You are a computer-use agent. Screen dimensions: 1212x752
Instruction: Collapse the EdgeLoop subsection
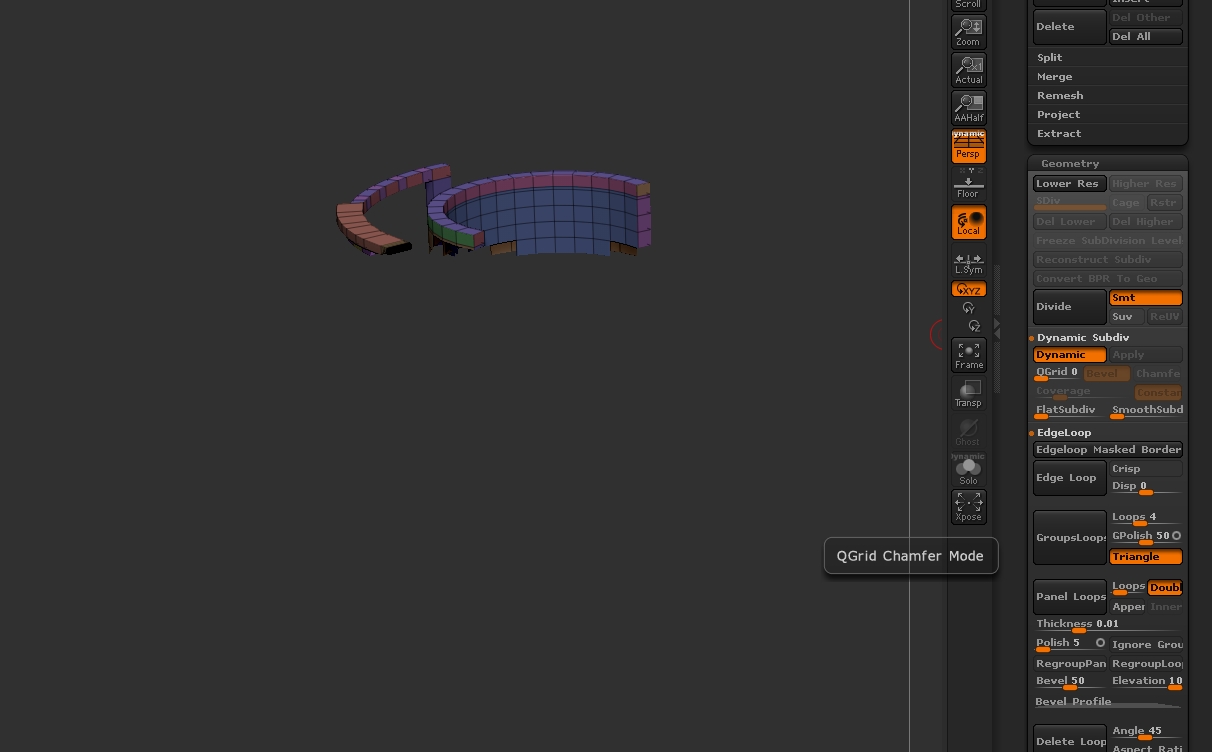point(1063,433)
